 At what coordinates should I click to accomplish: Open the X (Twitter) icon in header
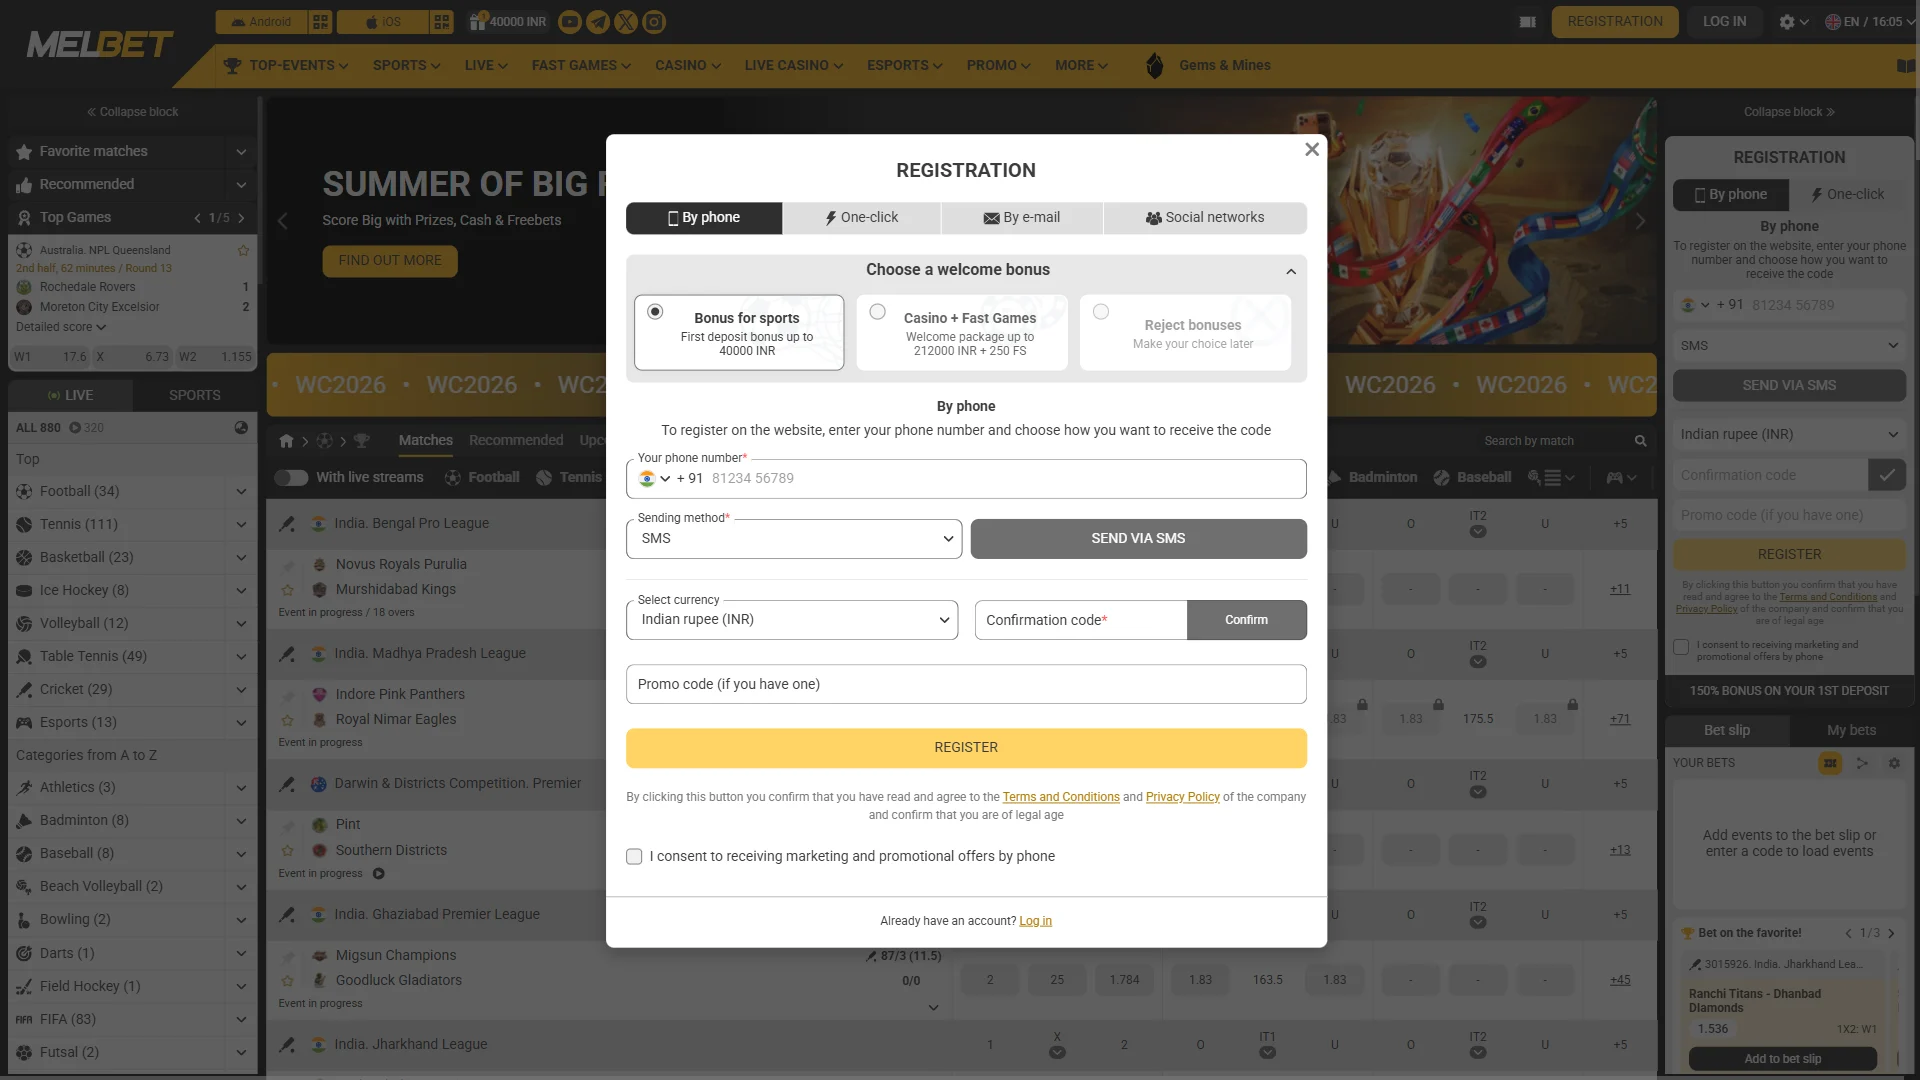pos(626,22)
